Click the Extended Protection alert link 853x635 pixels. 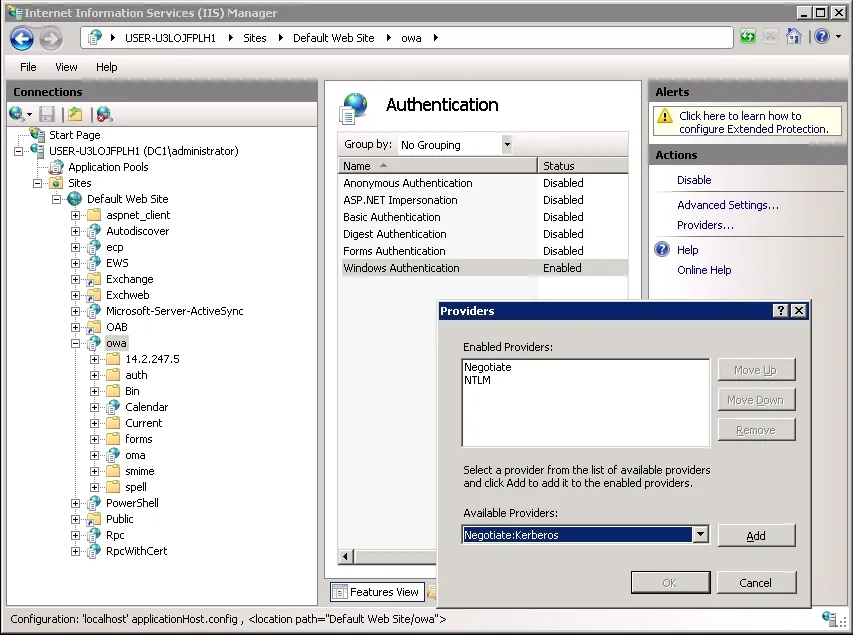point(753,122)
